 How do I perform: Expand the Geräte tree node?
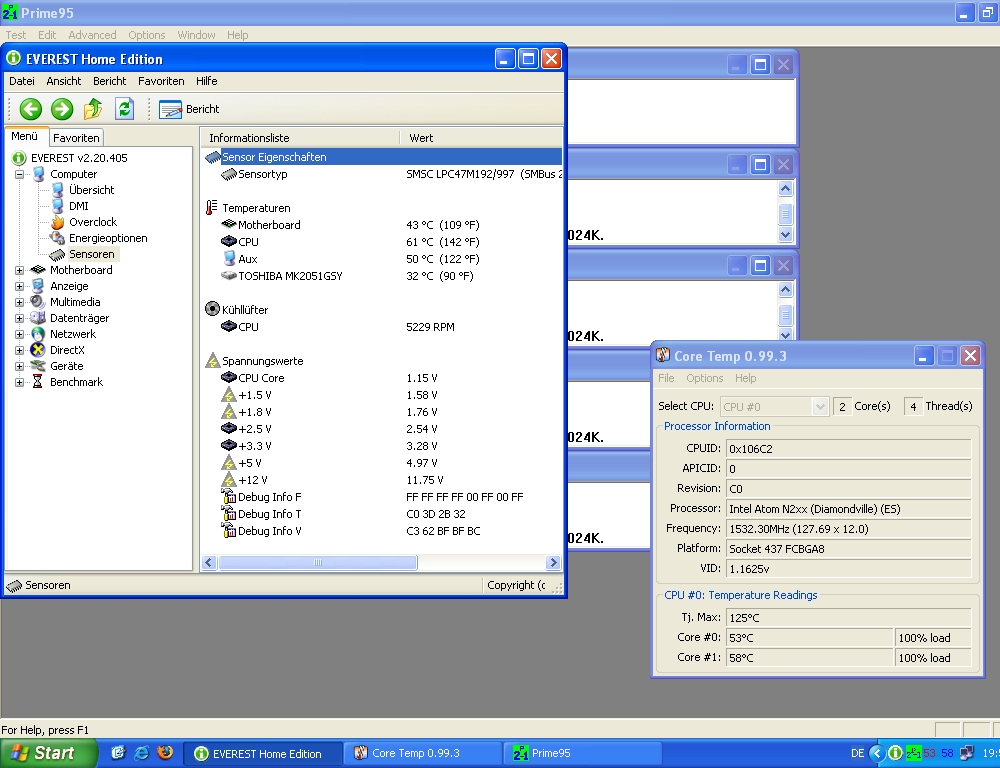point(19,366)
